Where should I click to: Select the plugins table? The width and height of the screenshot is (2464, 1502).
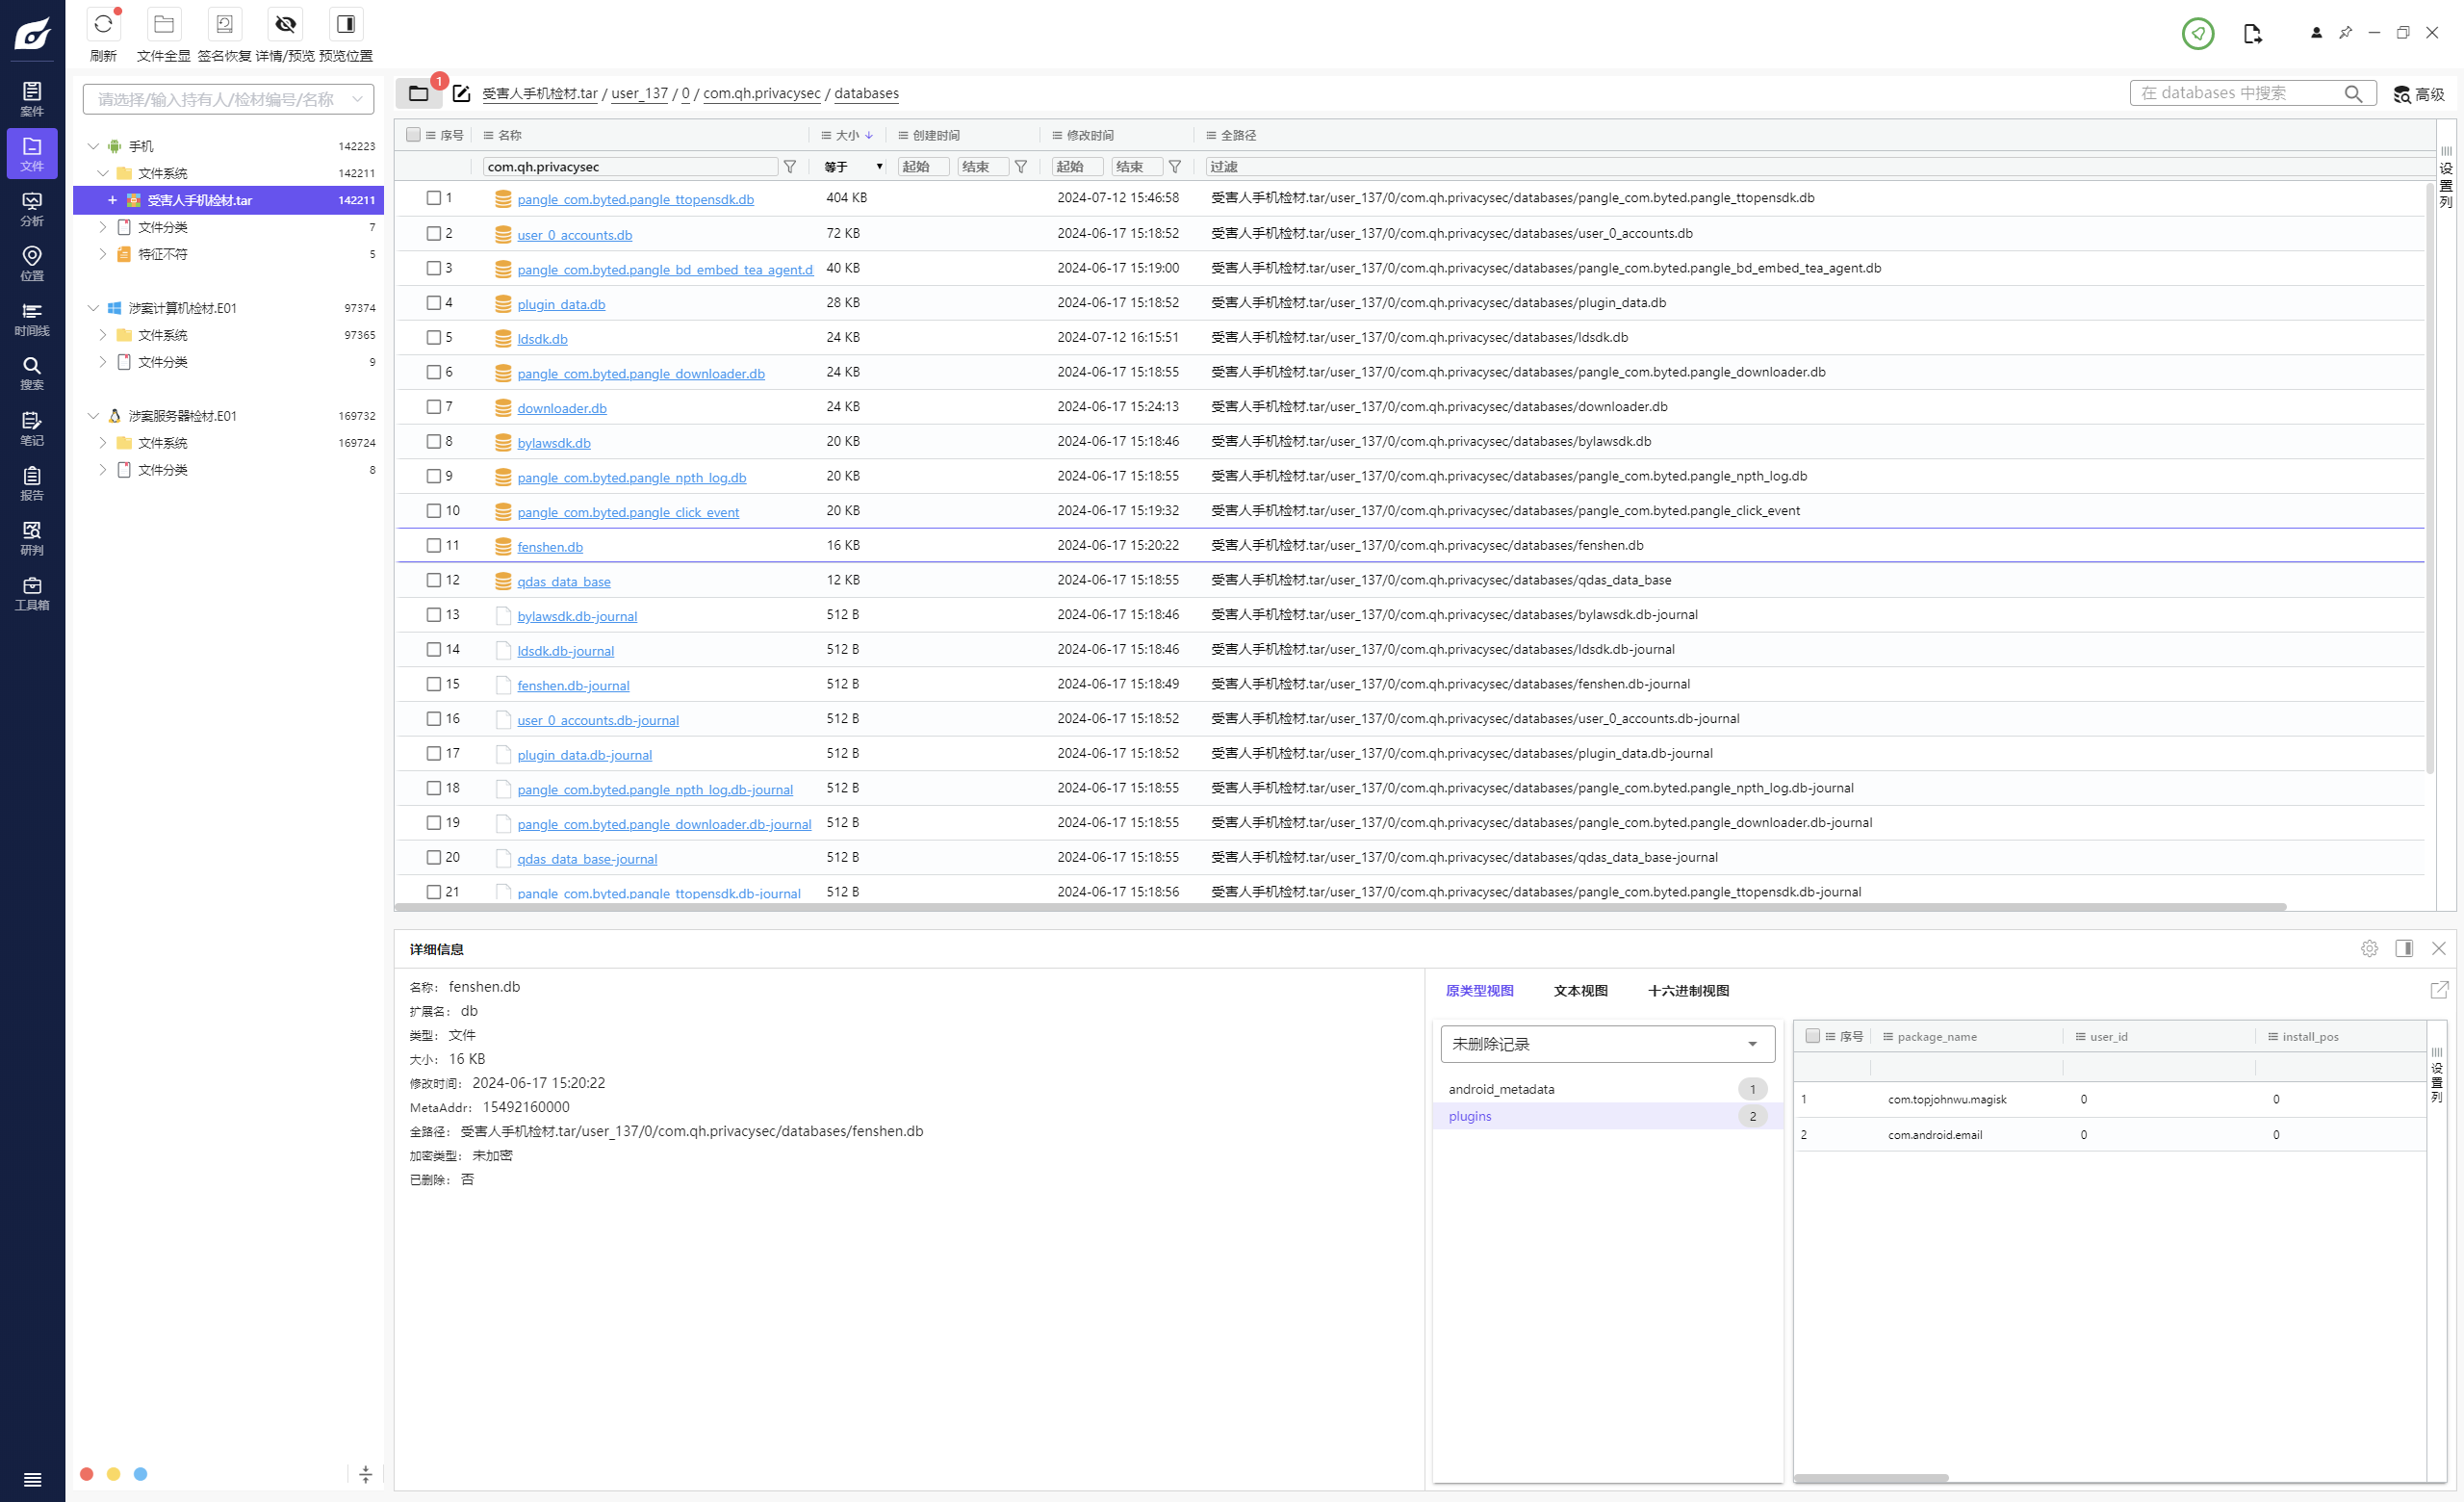(x=1607, y=1116)
